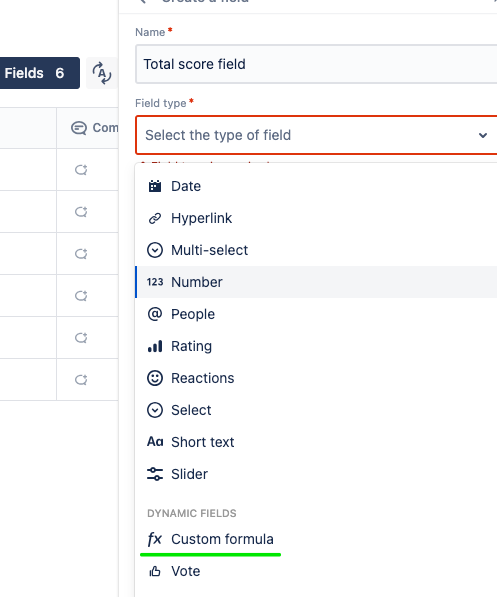
Task: Expand the Field type dropdown chevron
Action: pos(483,135)
